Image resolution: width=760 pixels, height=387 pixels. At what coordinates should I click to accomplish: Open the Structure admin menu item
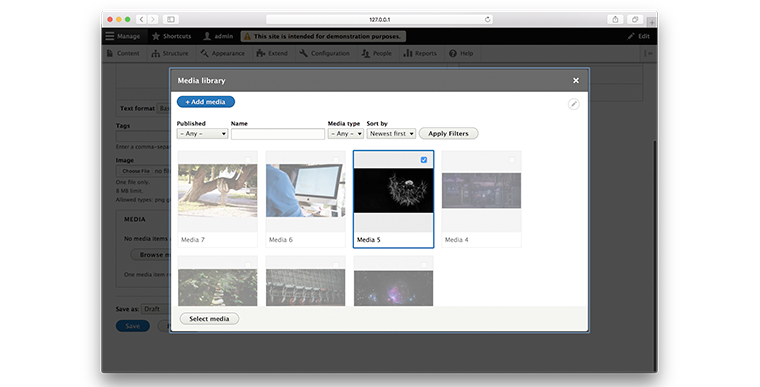[170, 53]
